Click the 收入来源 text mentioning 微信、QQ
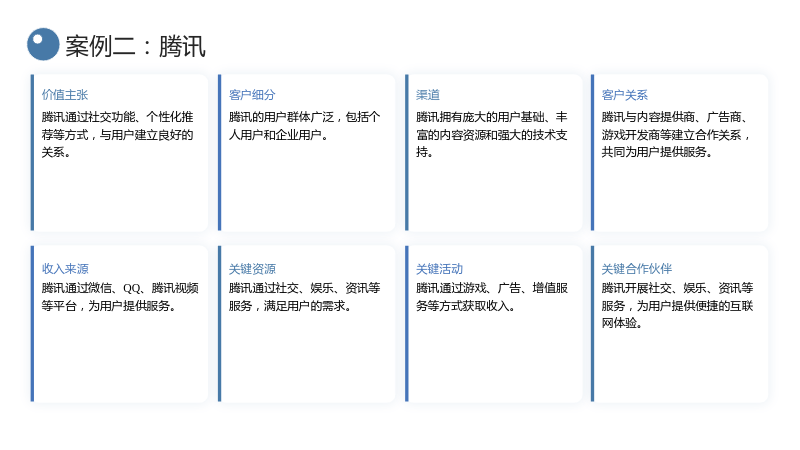 (x=120, y=297)
